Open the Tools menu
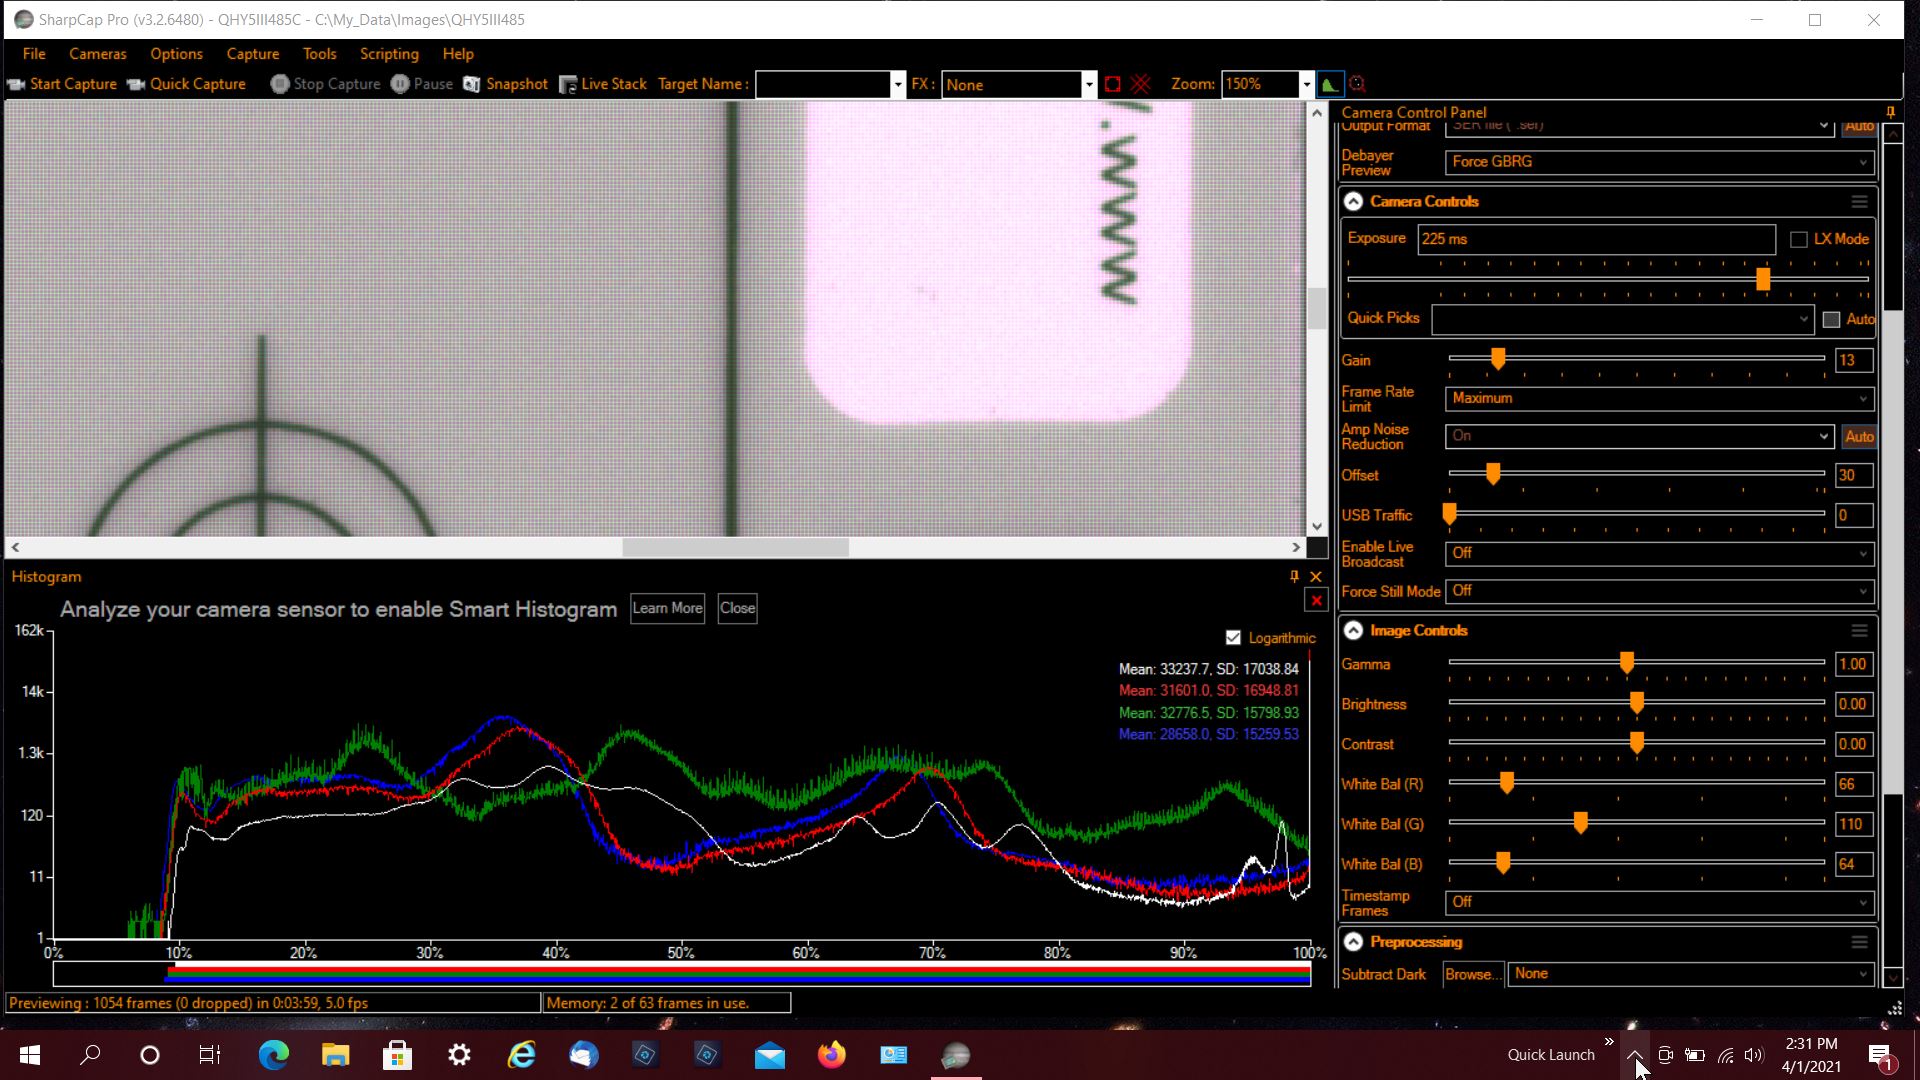This screenshot has height=1080, width=1920. click(319, 54)
